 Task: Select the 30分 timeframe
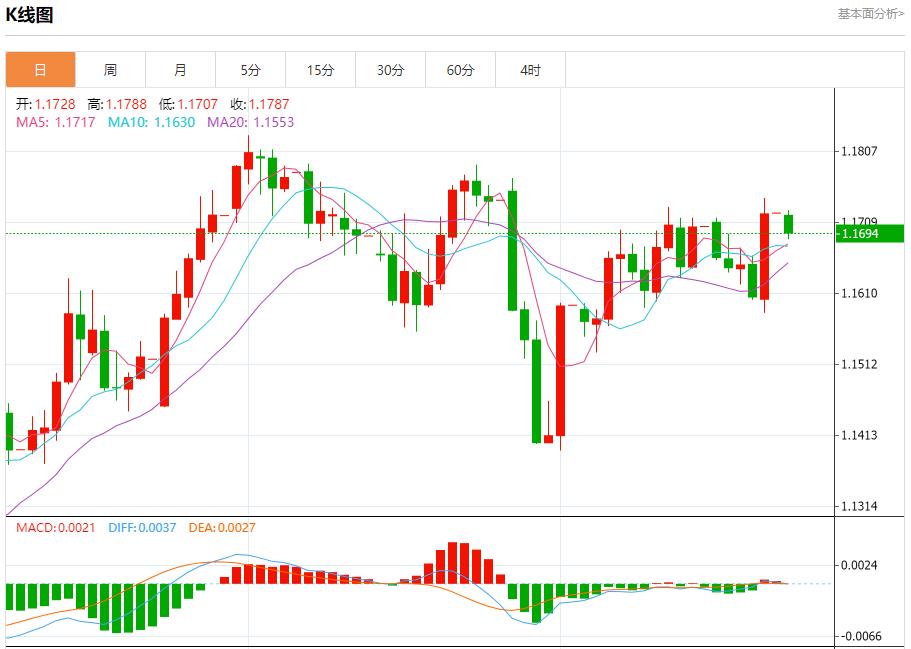tap(391, 69)
